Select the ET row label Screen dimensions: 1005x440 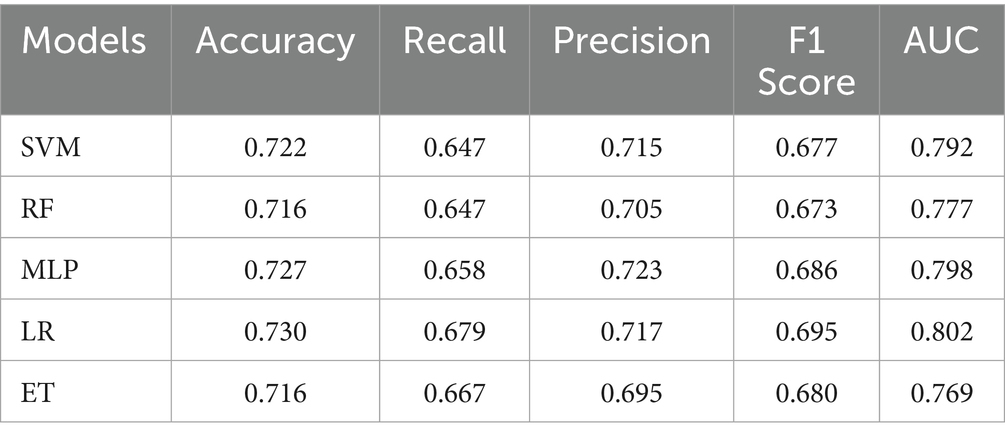click(37, 393)
